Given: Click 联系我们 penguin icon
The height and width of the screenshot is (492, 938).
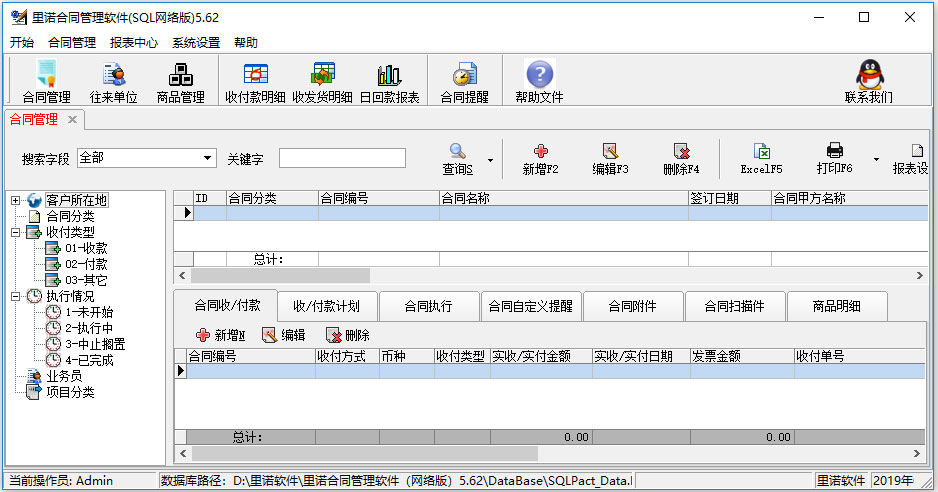Looking at the screenshot, I should [x=869, y=81].
